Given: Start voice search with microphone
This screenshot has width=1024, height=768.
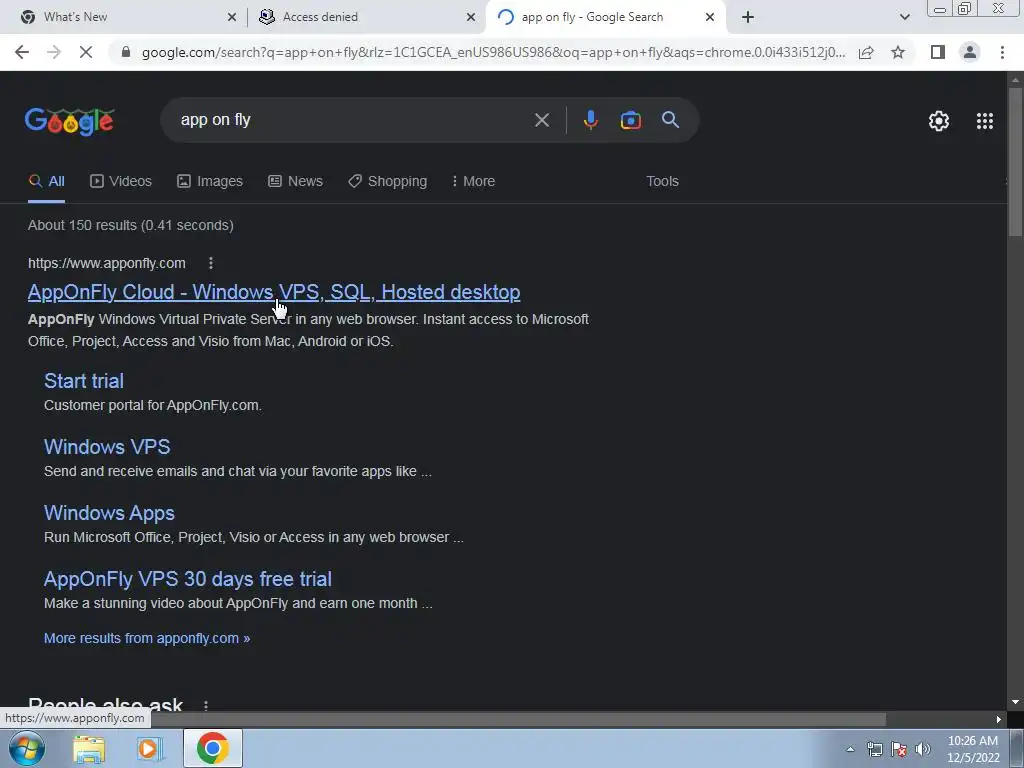Looking at the screenshot, I should [590, 120].
